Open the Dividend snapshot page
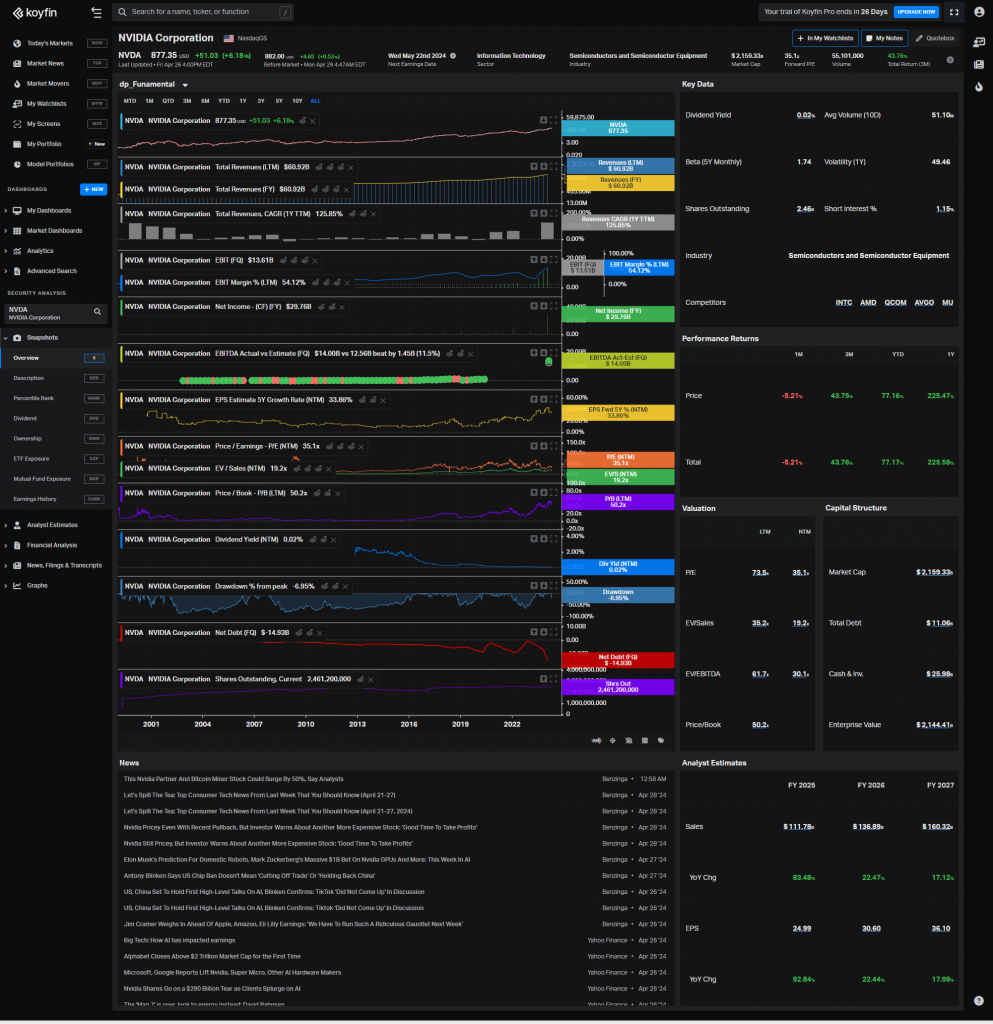Image resolution: width=993 pixels, height=1024 pixels. coord(57,419)
